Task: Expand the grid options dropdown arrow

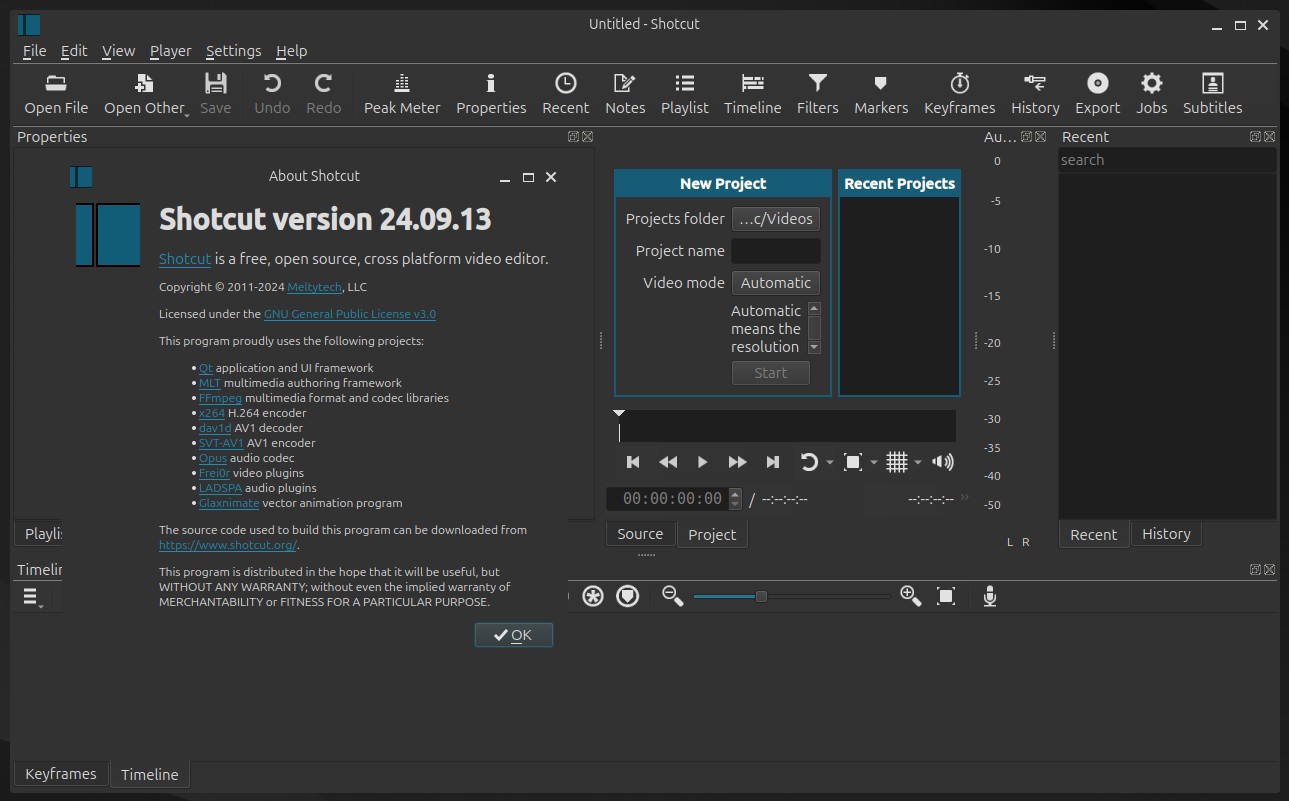Action: pyautogui.click(x=918, y=463)
